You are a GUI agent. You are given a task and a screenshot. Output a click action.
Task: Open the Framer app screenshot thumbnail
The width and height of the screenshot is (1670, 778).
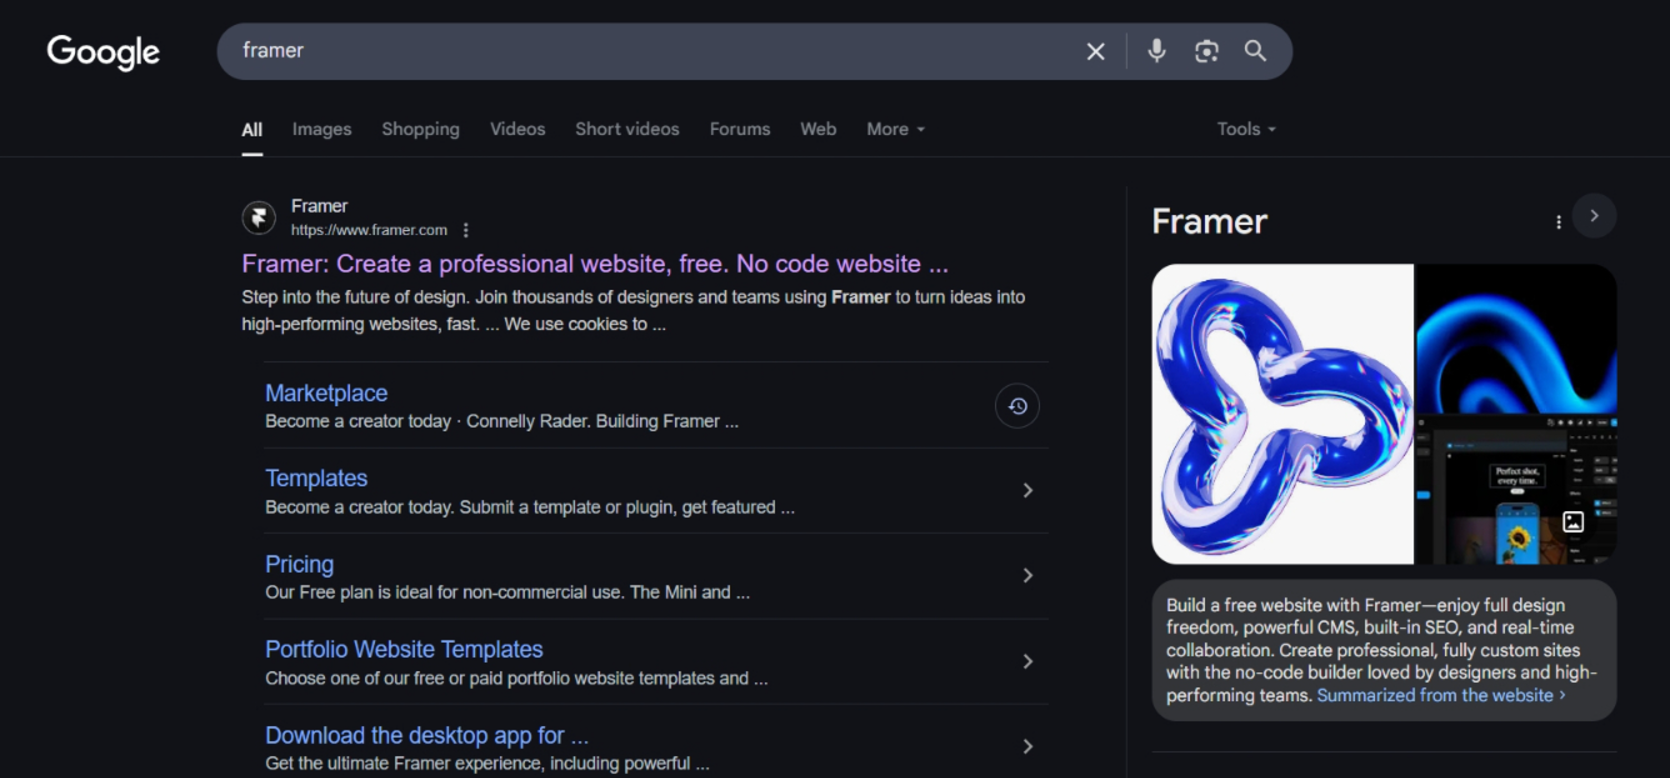1516,490
